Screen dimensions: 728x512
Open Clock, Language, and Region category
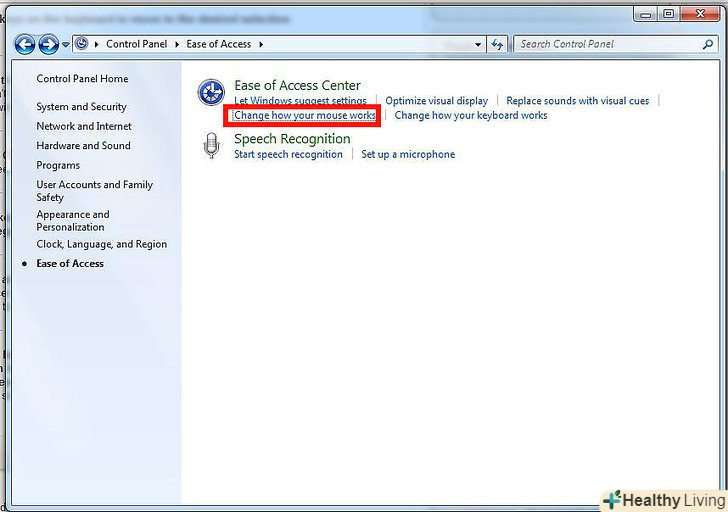(102, 244)
